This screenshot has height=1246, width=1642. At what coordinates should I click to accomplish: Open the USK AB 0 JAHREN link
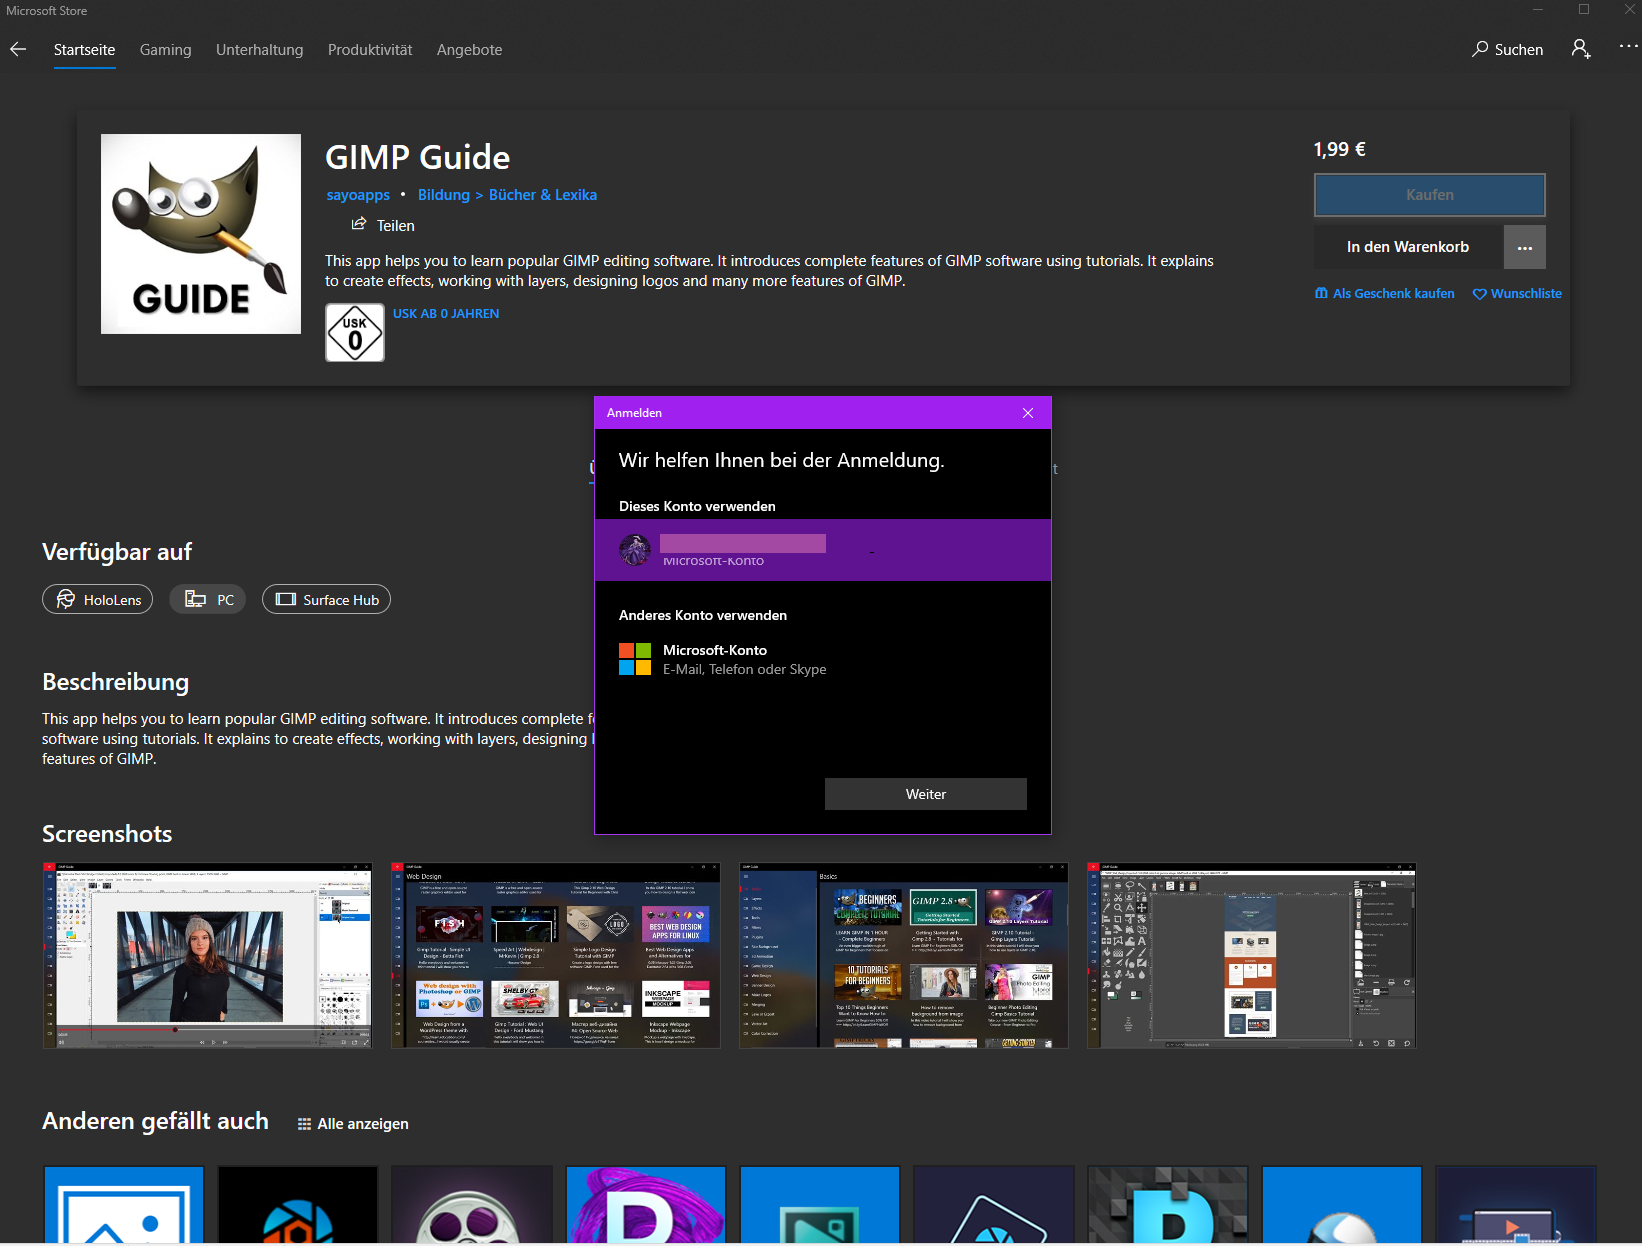tap(446, 314)
